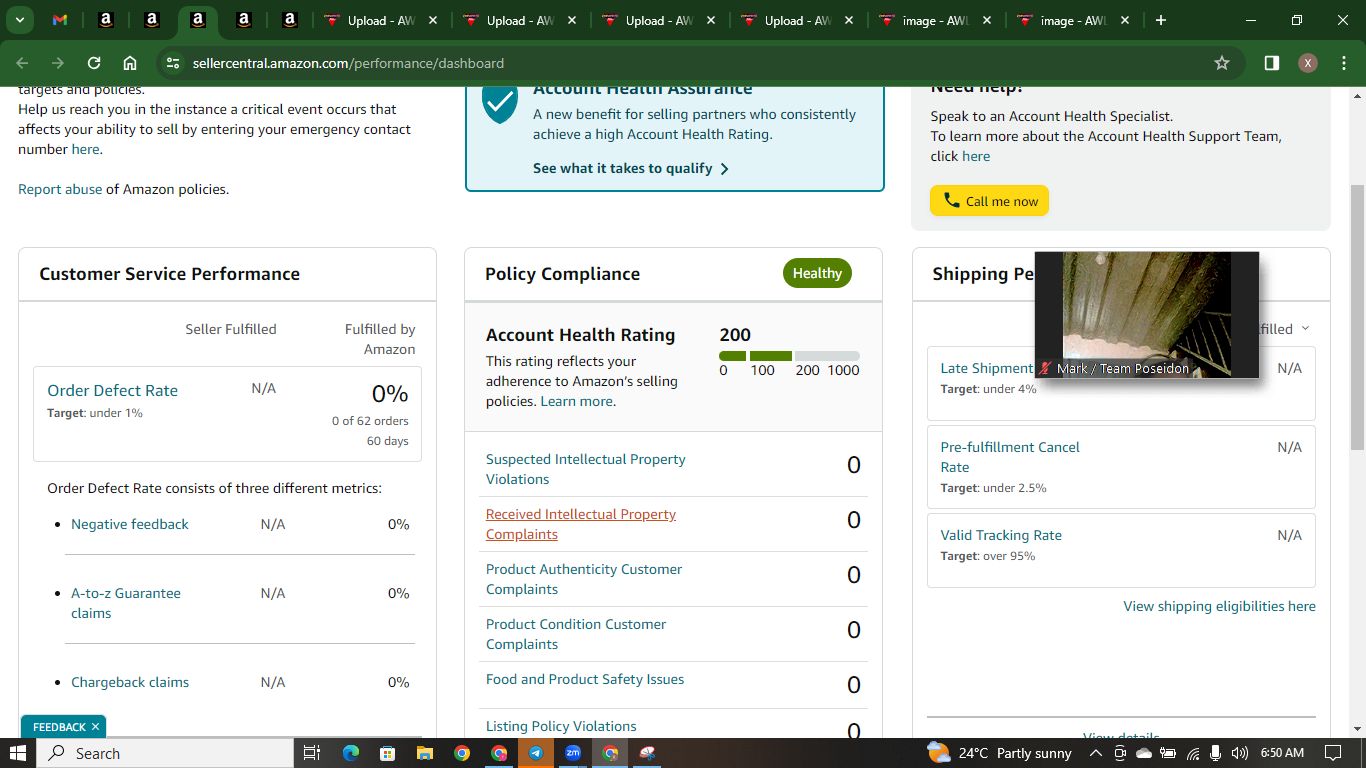Open a new browser tab
1366x768 pixels.
(x=1161, y=20)
